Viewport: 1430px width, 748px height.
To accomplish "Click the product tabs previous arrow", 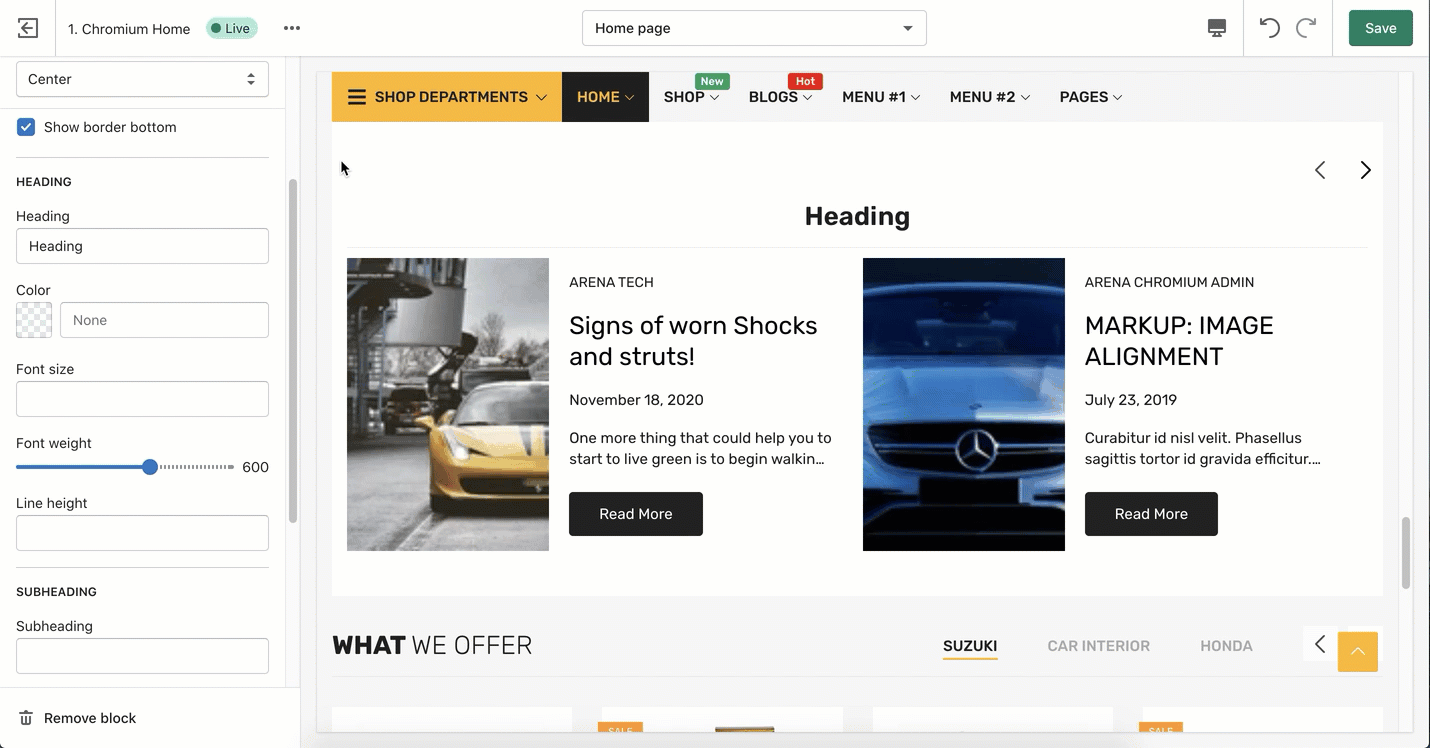I will (1320, 644).
